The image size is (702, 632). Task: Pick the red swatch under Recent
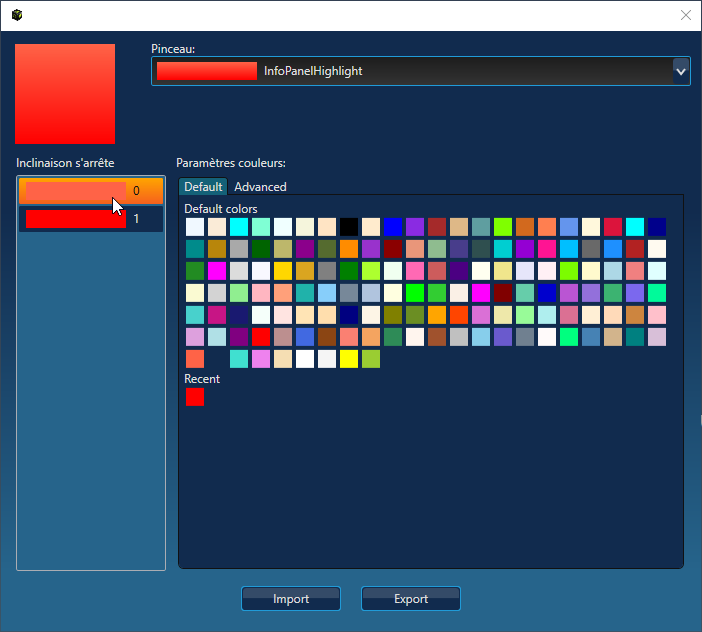click(195, 397)
